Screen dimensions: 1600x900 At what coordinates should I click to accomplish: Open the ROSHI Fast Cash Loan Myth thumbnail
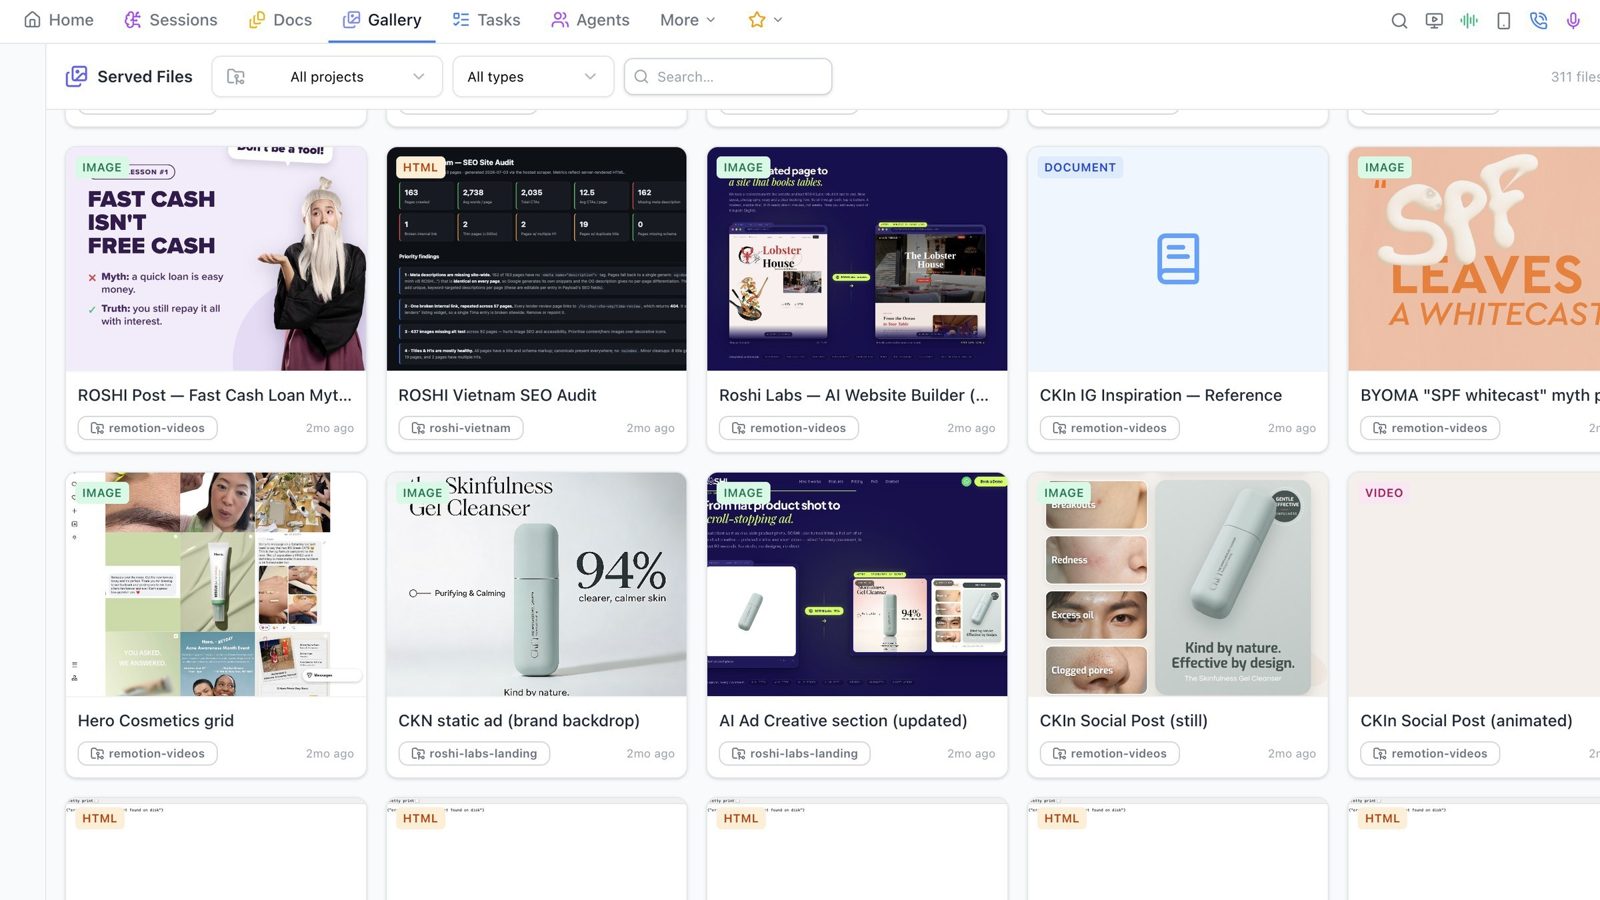coord(216,259)
